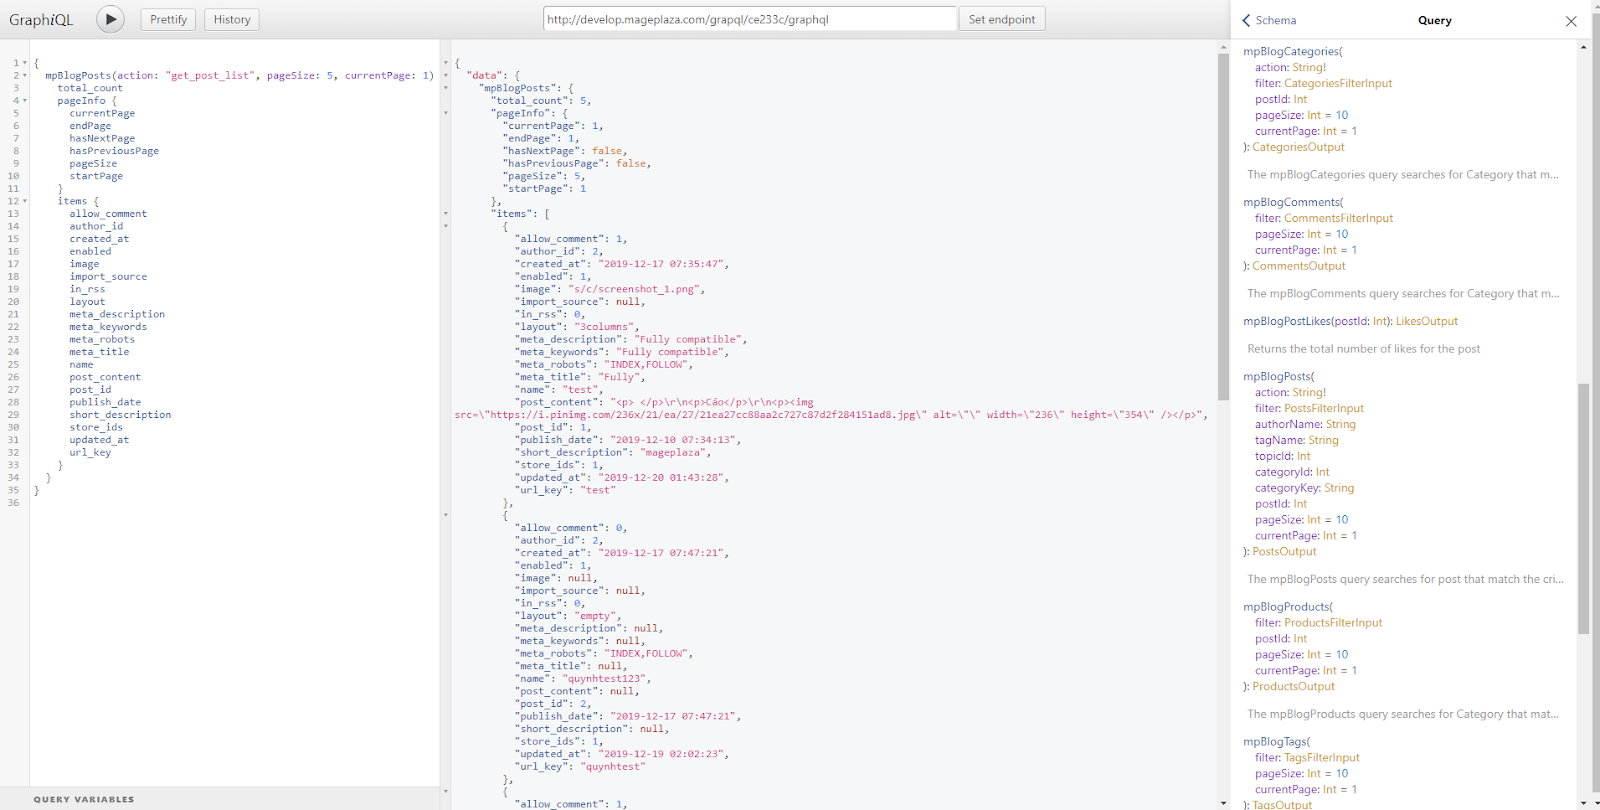Expand the Query Variables panel
The height and width of the screenshot is (810, 1600).
tap(84, 799)
